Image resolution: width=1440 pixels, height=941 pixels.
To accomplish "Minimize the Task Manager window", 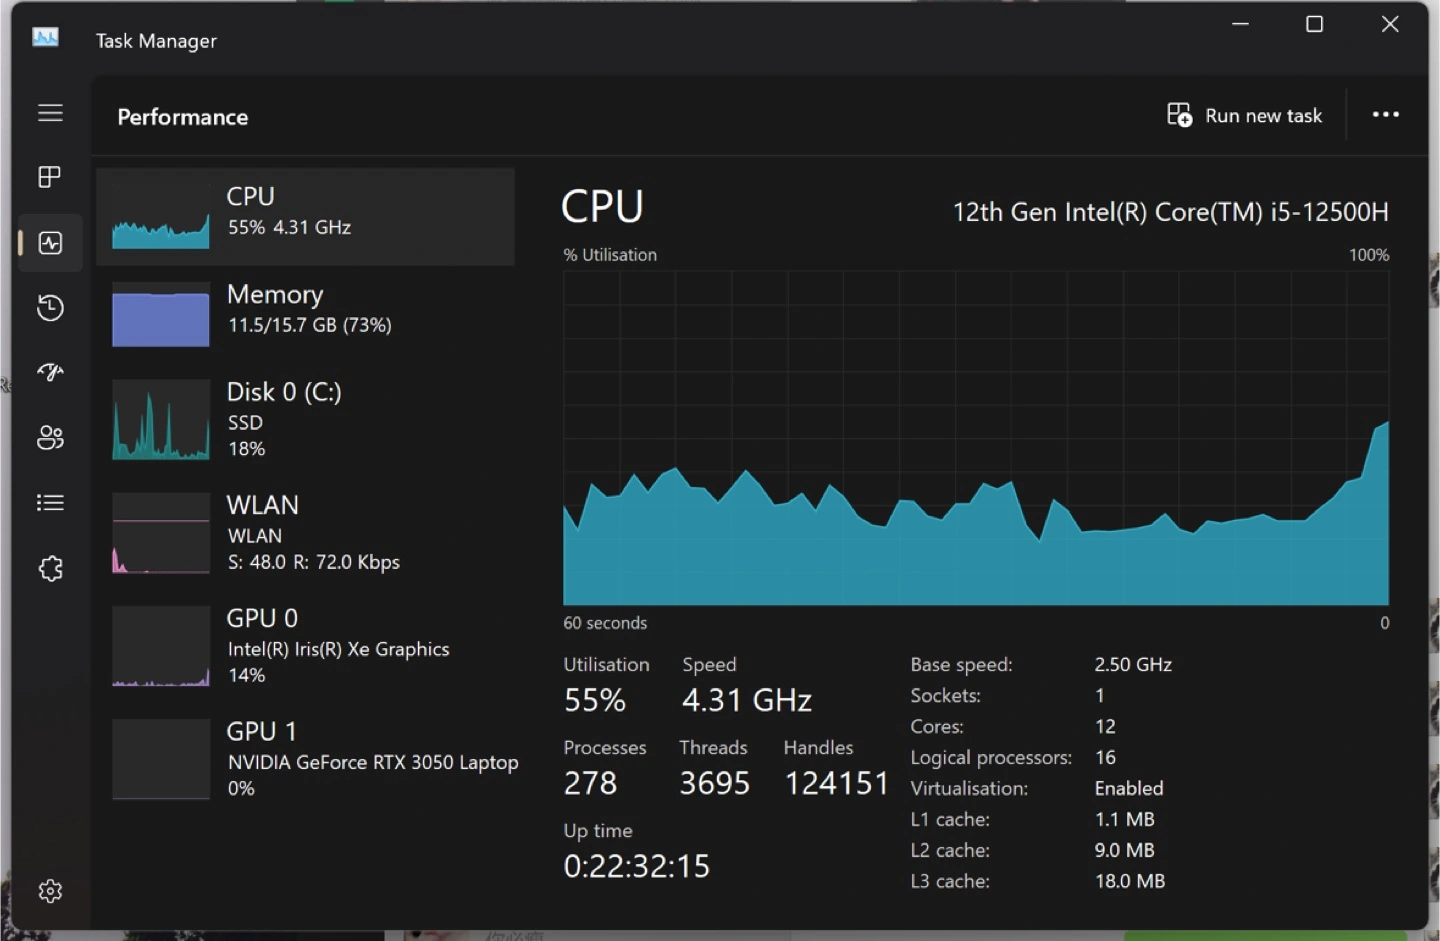I will pos(1241,24).
